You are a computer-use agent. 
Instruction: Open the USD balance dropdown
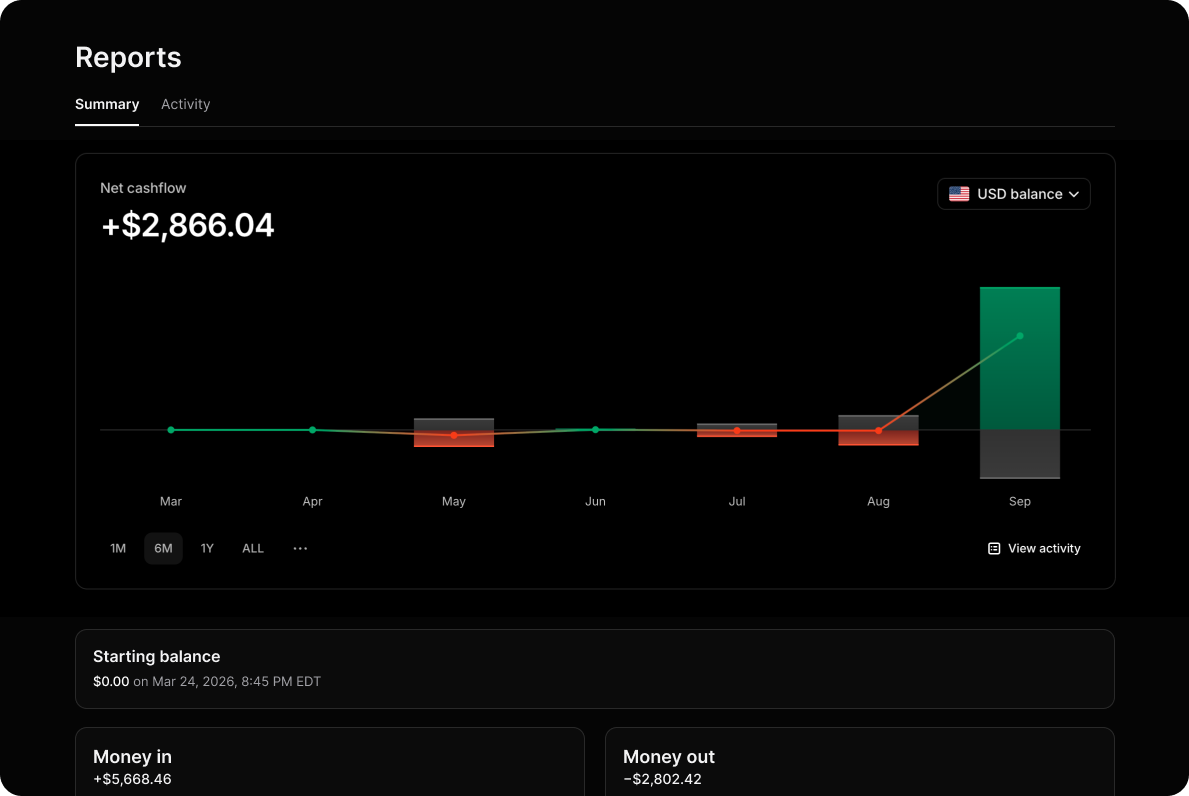1014,194
